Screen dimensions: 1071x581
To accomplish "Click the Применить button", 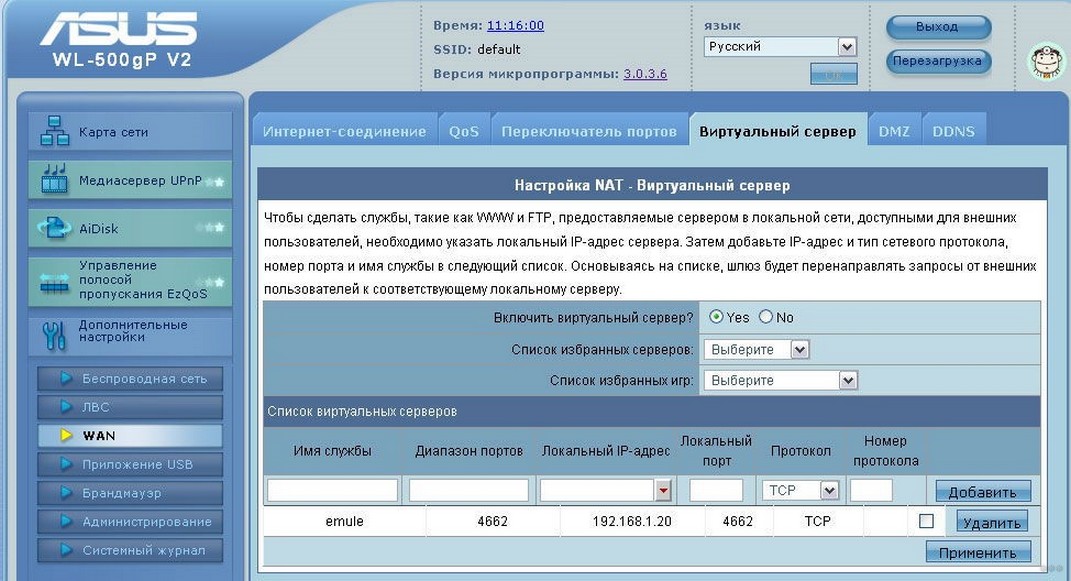I will click(x=977, y=552).
